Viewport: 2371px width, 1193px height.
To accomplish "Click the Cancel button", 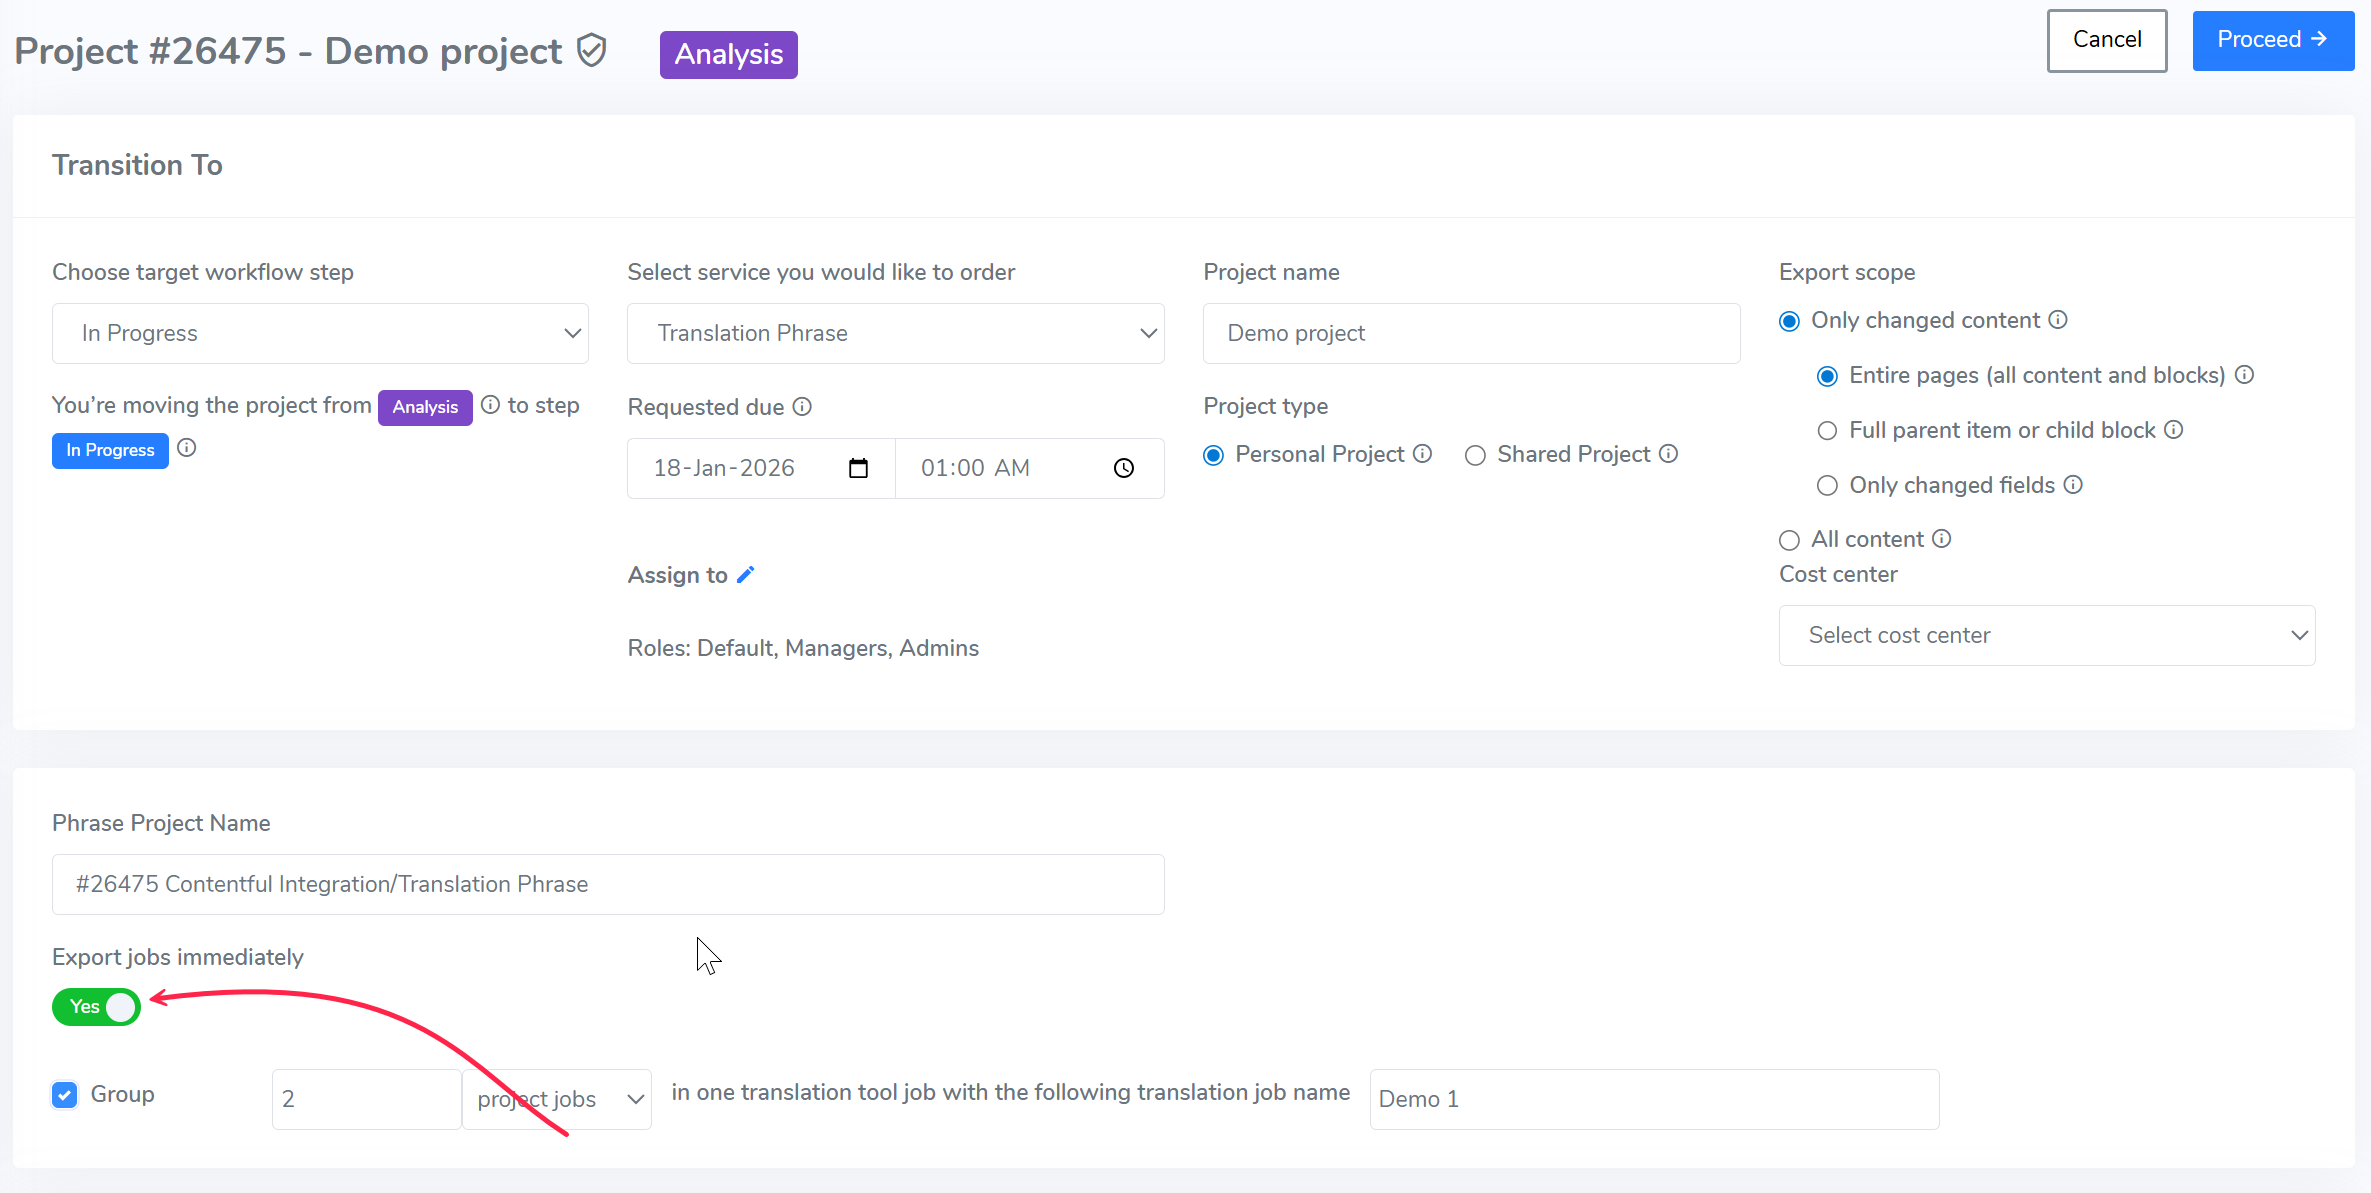I will pyautogui.click(x=2106, y=40).
